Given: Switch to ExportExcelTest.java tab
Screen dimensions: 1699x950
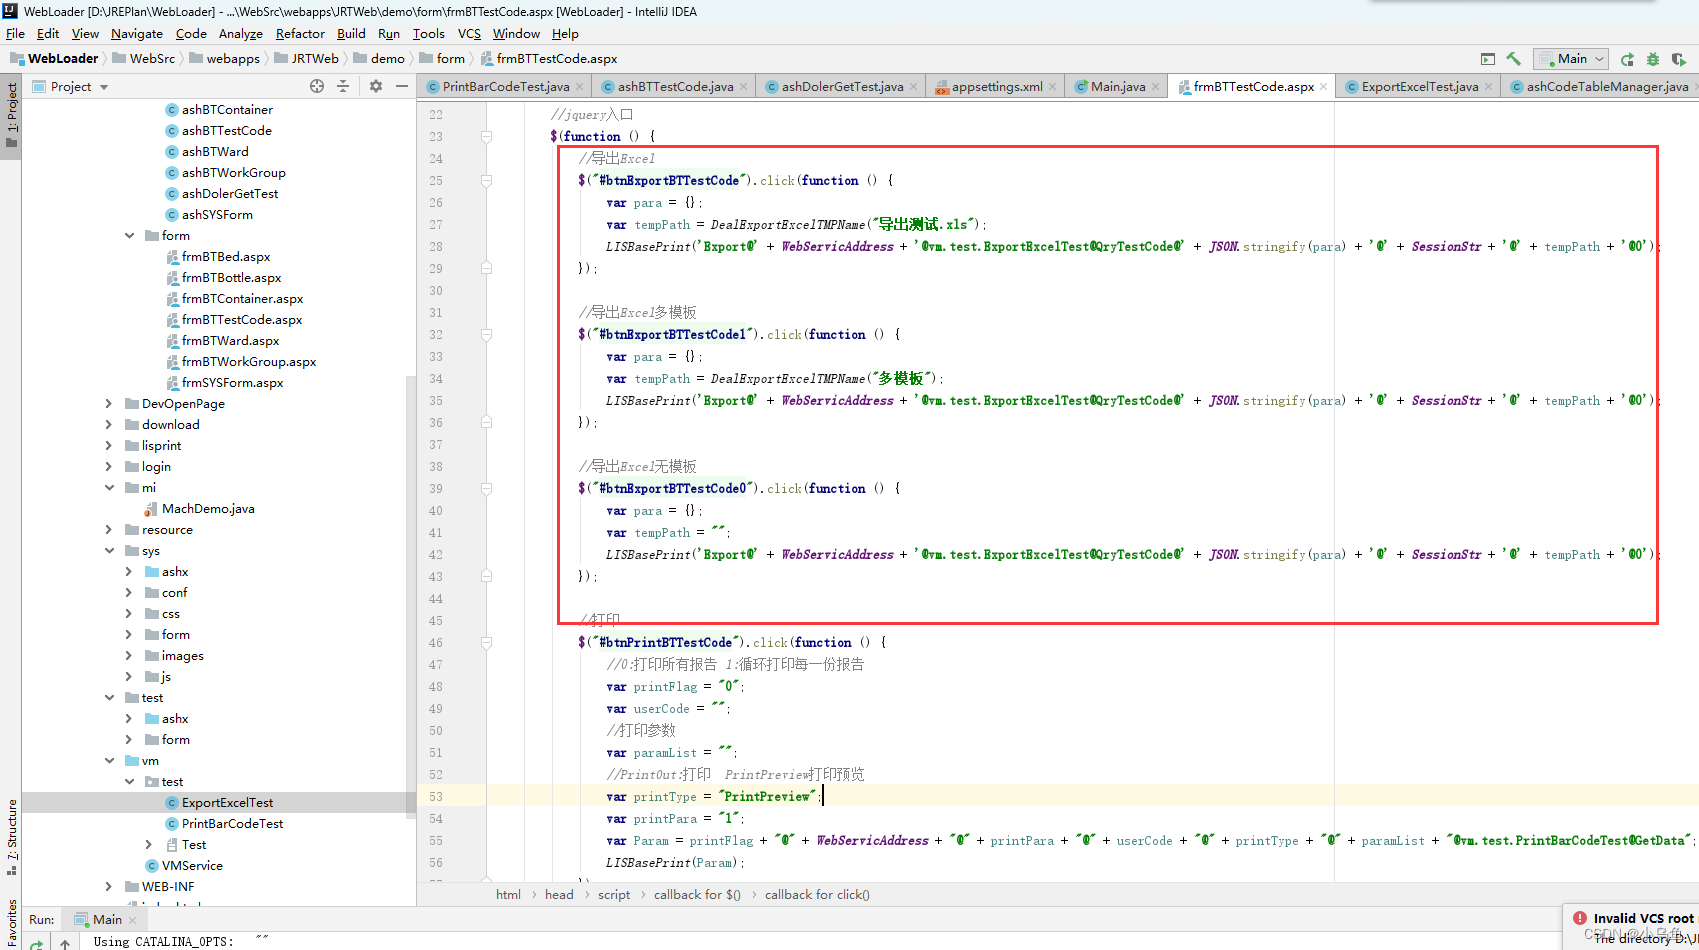Looking at the screenshot, I should (x=1419, y=87).
